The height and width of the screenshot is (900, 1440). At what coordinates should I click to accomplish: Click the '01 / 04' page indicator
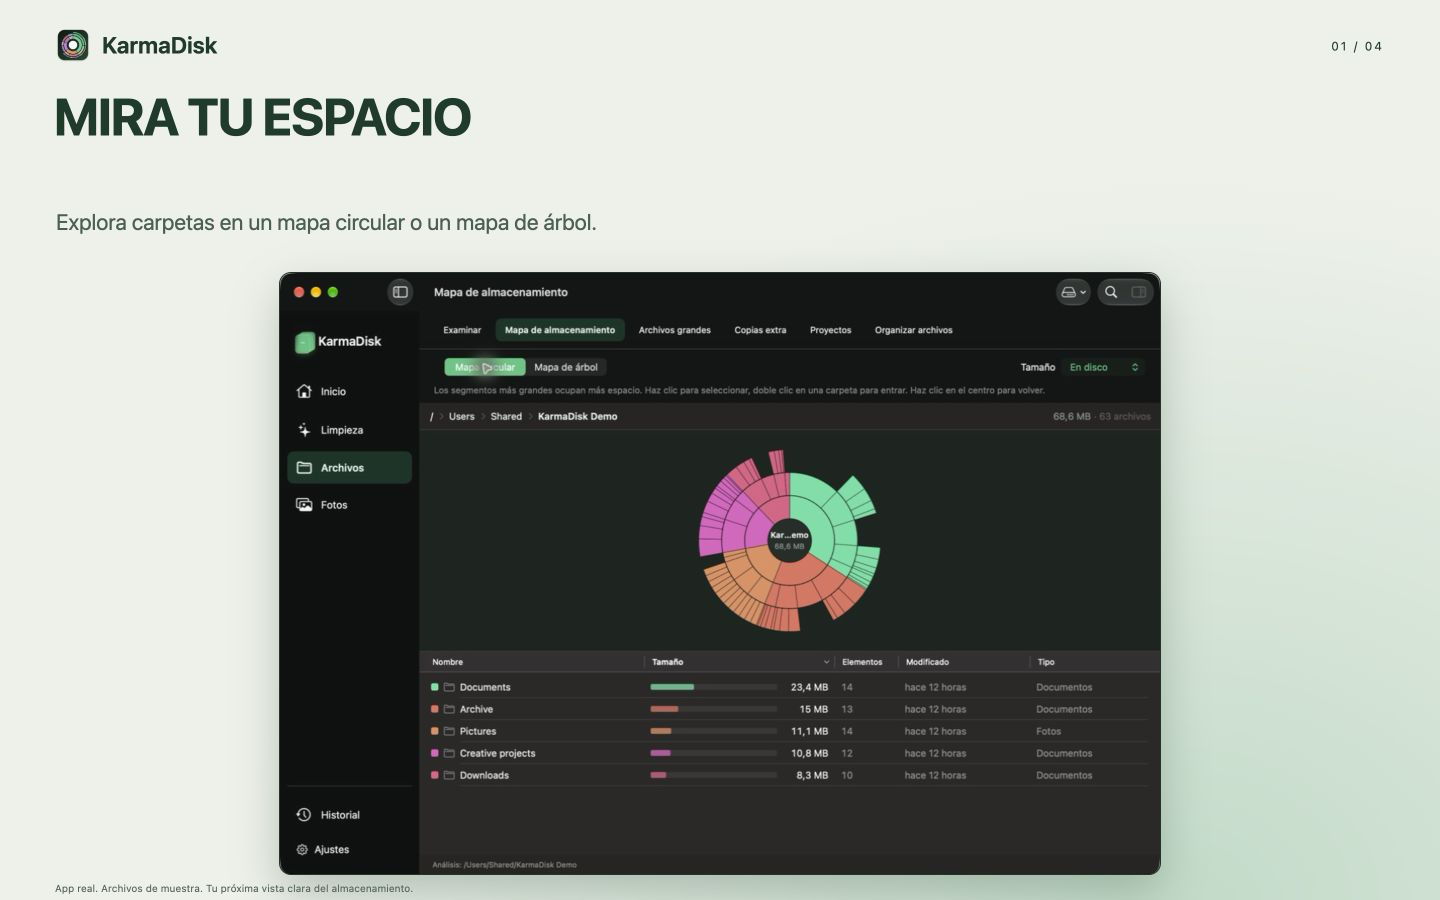[x=1356, y=46]
